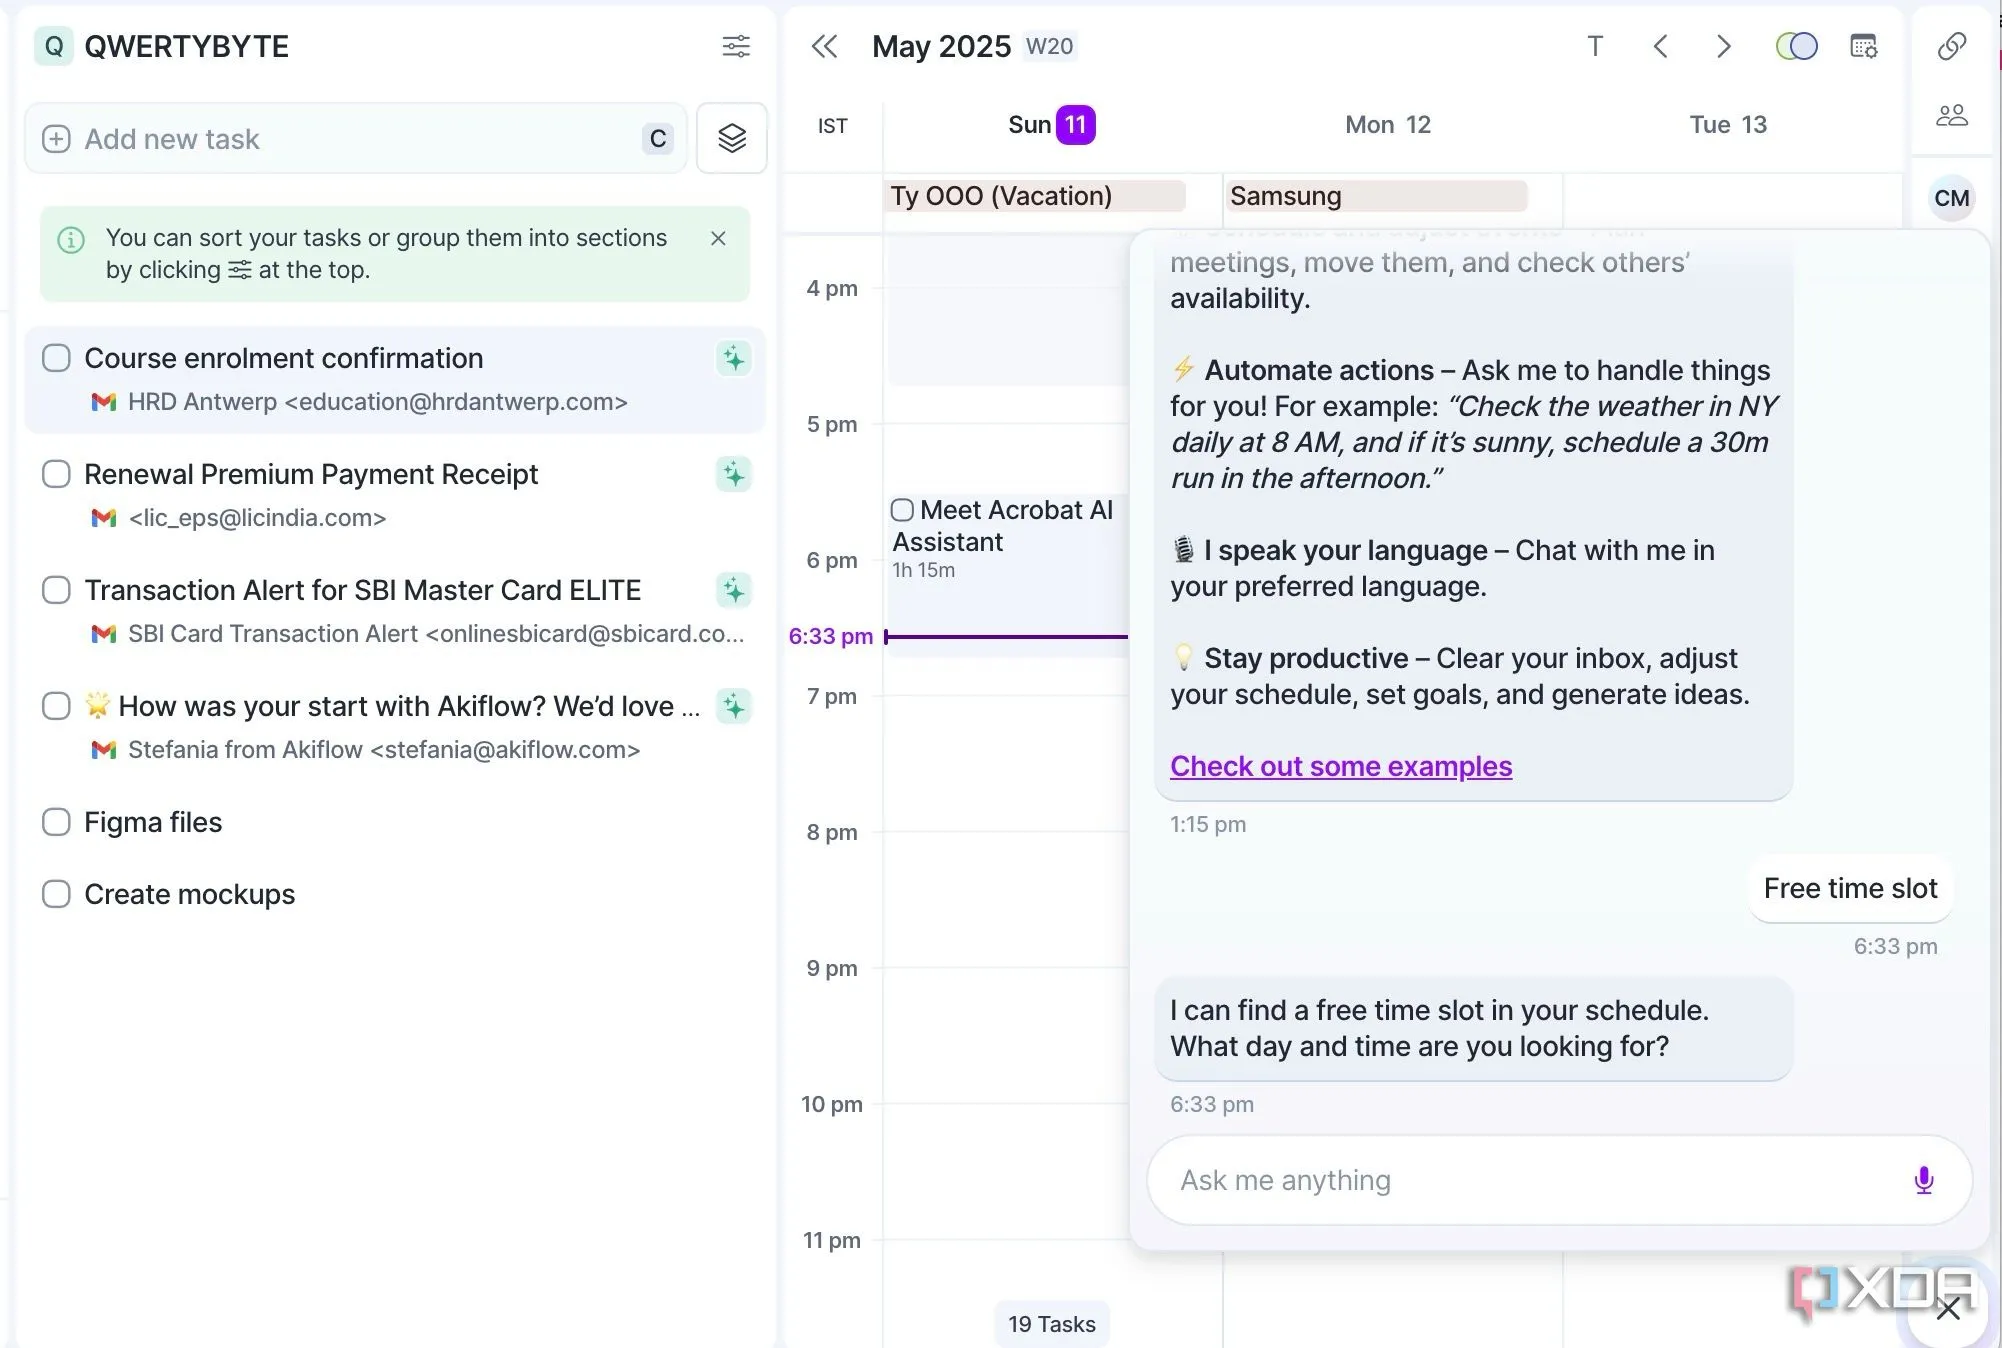Check off Figma files task
The width and height of the screenshot is (2002, 1348).
coord(56,822)
